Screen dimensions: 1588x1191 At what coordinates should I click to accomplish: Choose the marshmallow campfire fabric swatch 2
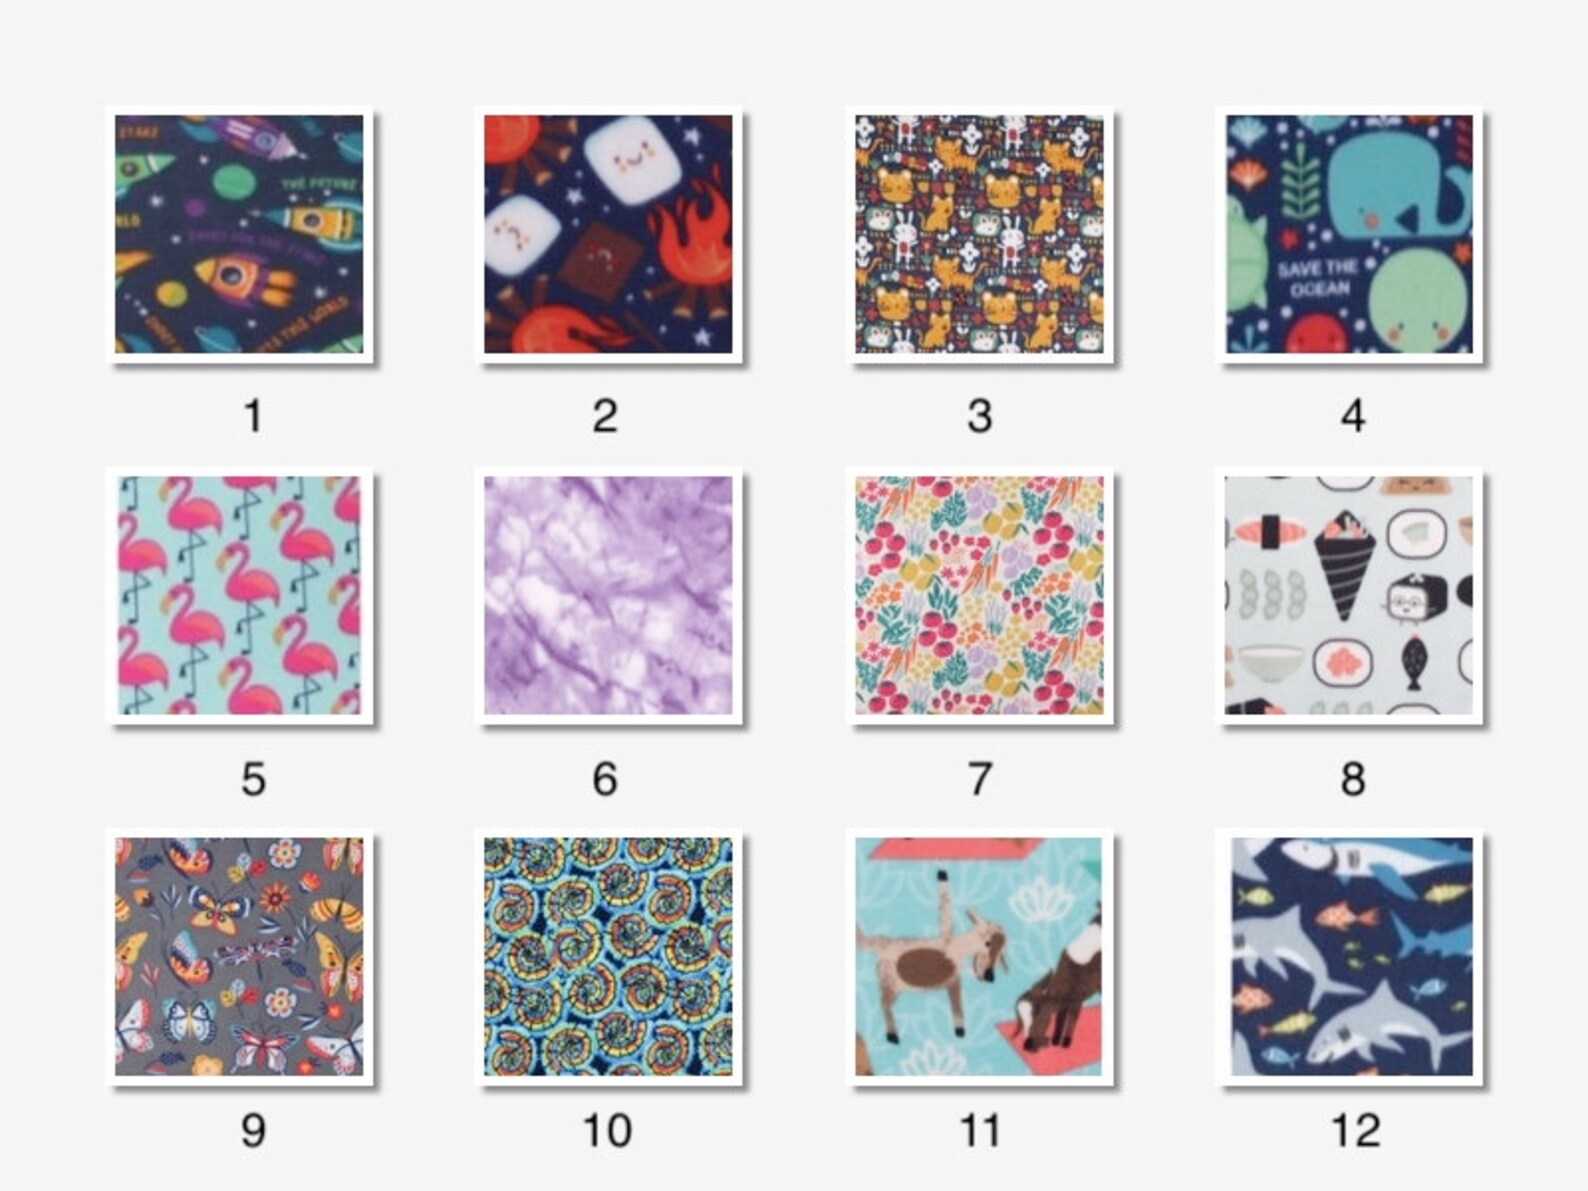coord(608,234)
